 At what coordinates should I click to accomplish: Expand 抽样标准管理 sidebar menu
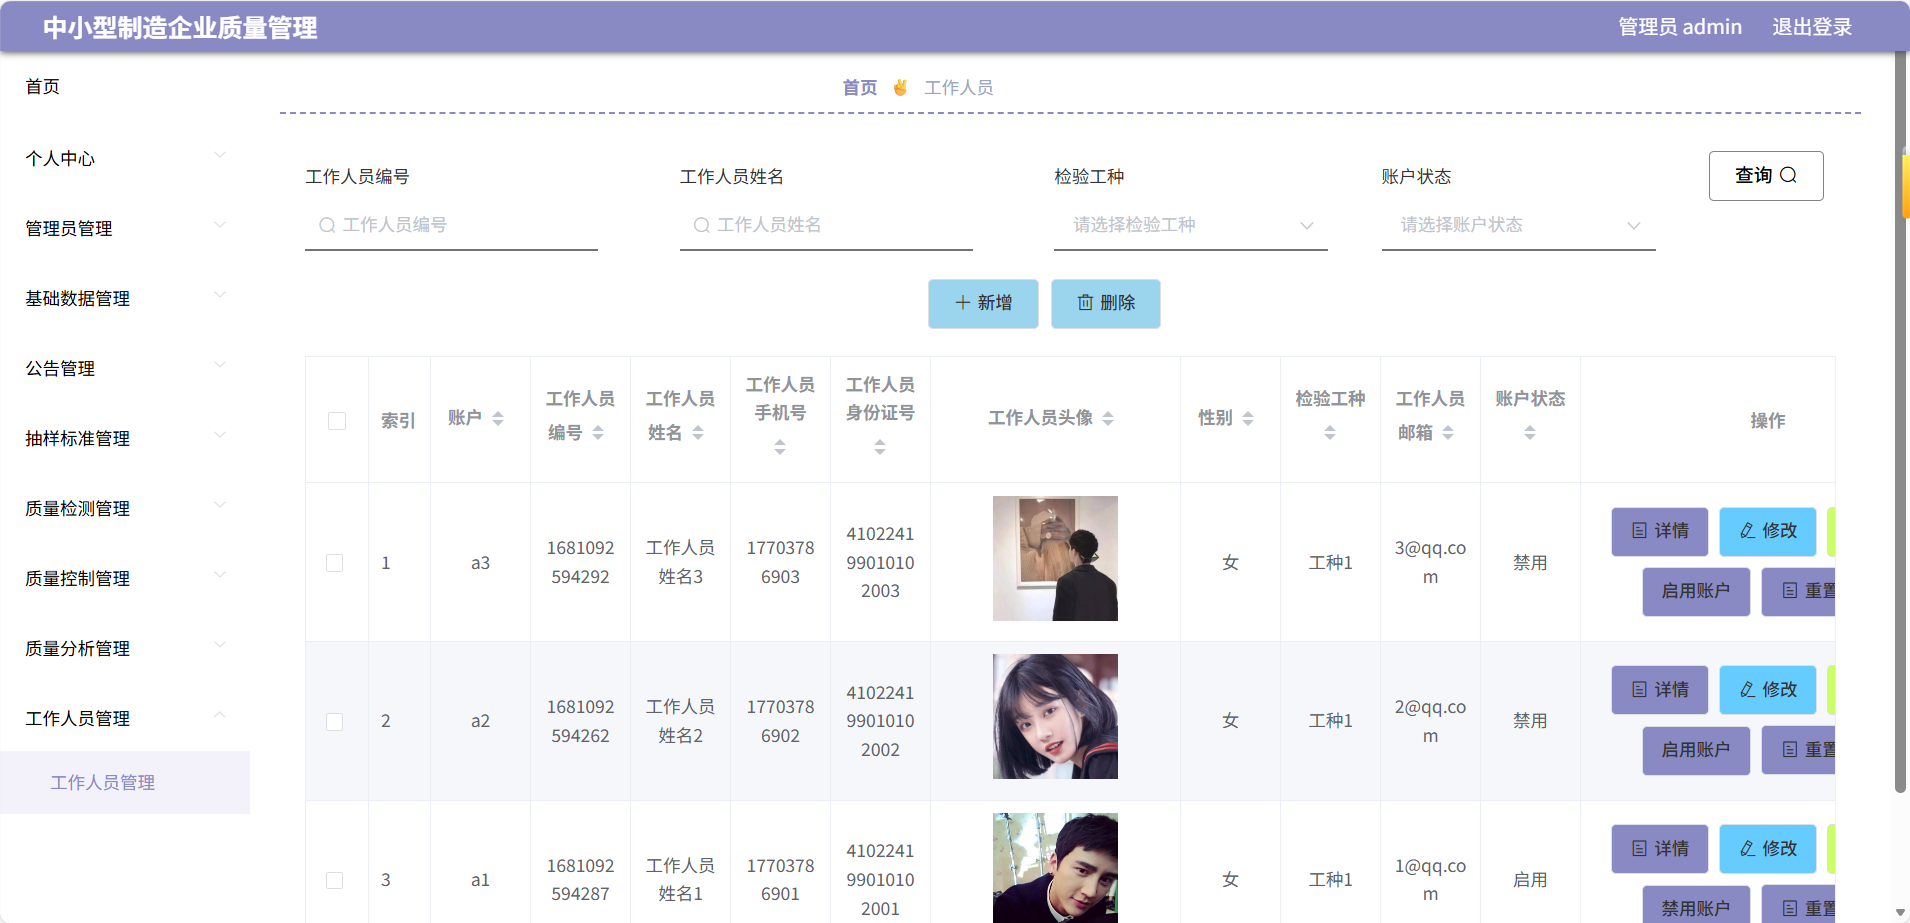tap(125, 438)
